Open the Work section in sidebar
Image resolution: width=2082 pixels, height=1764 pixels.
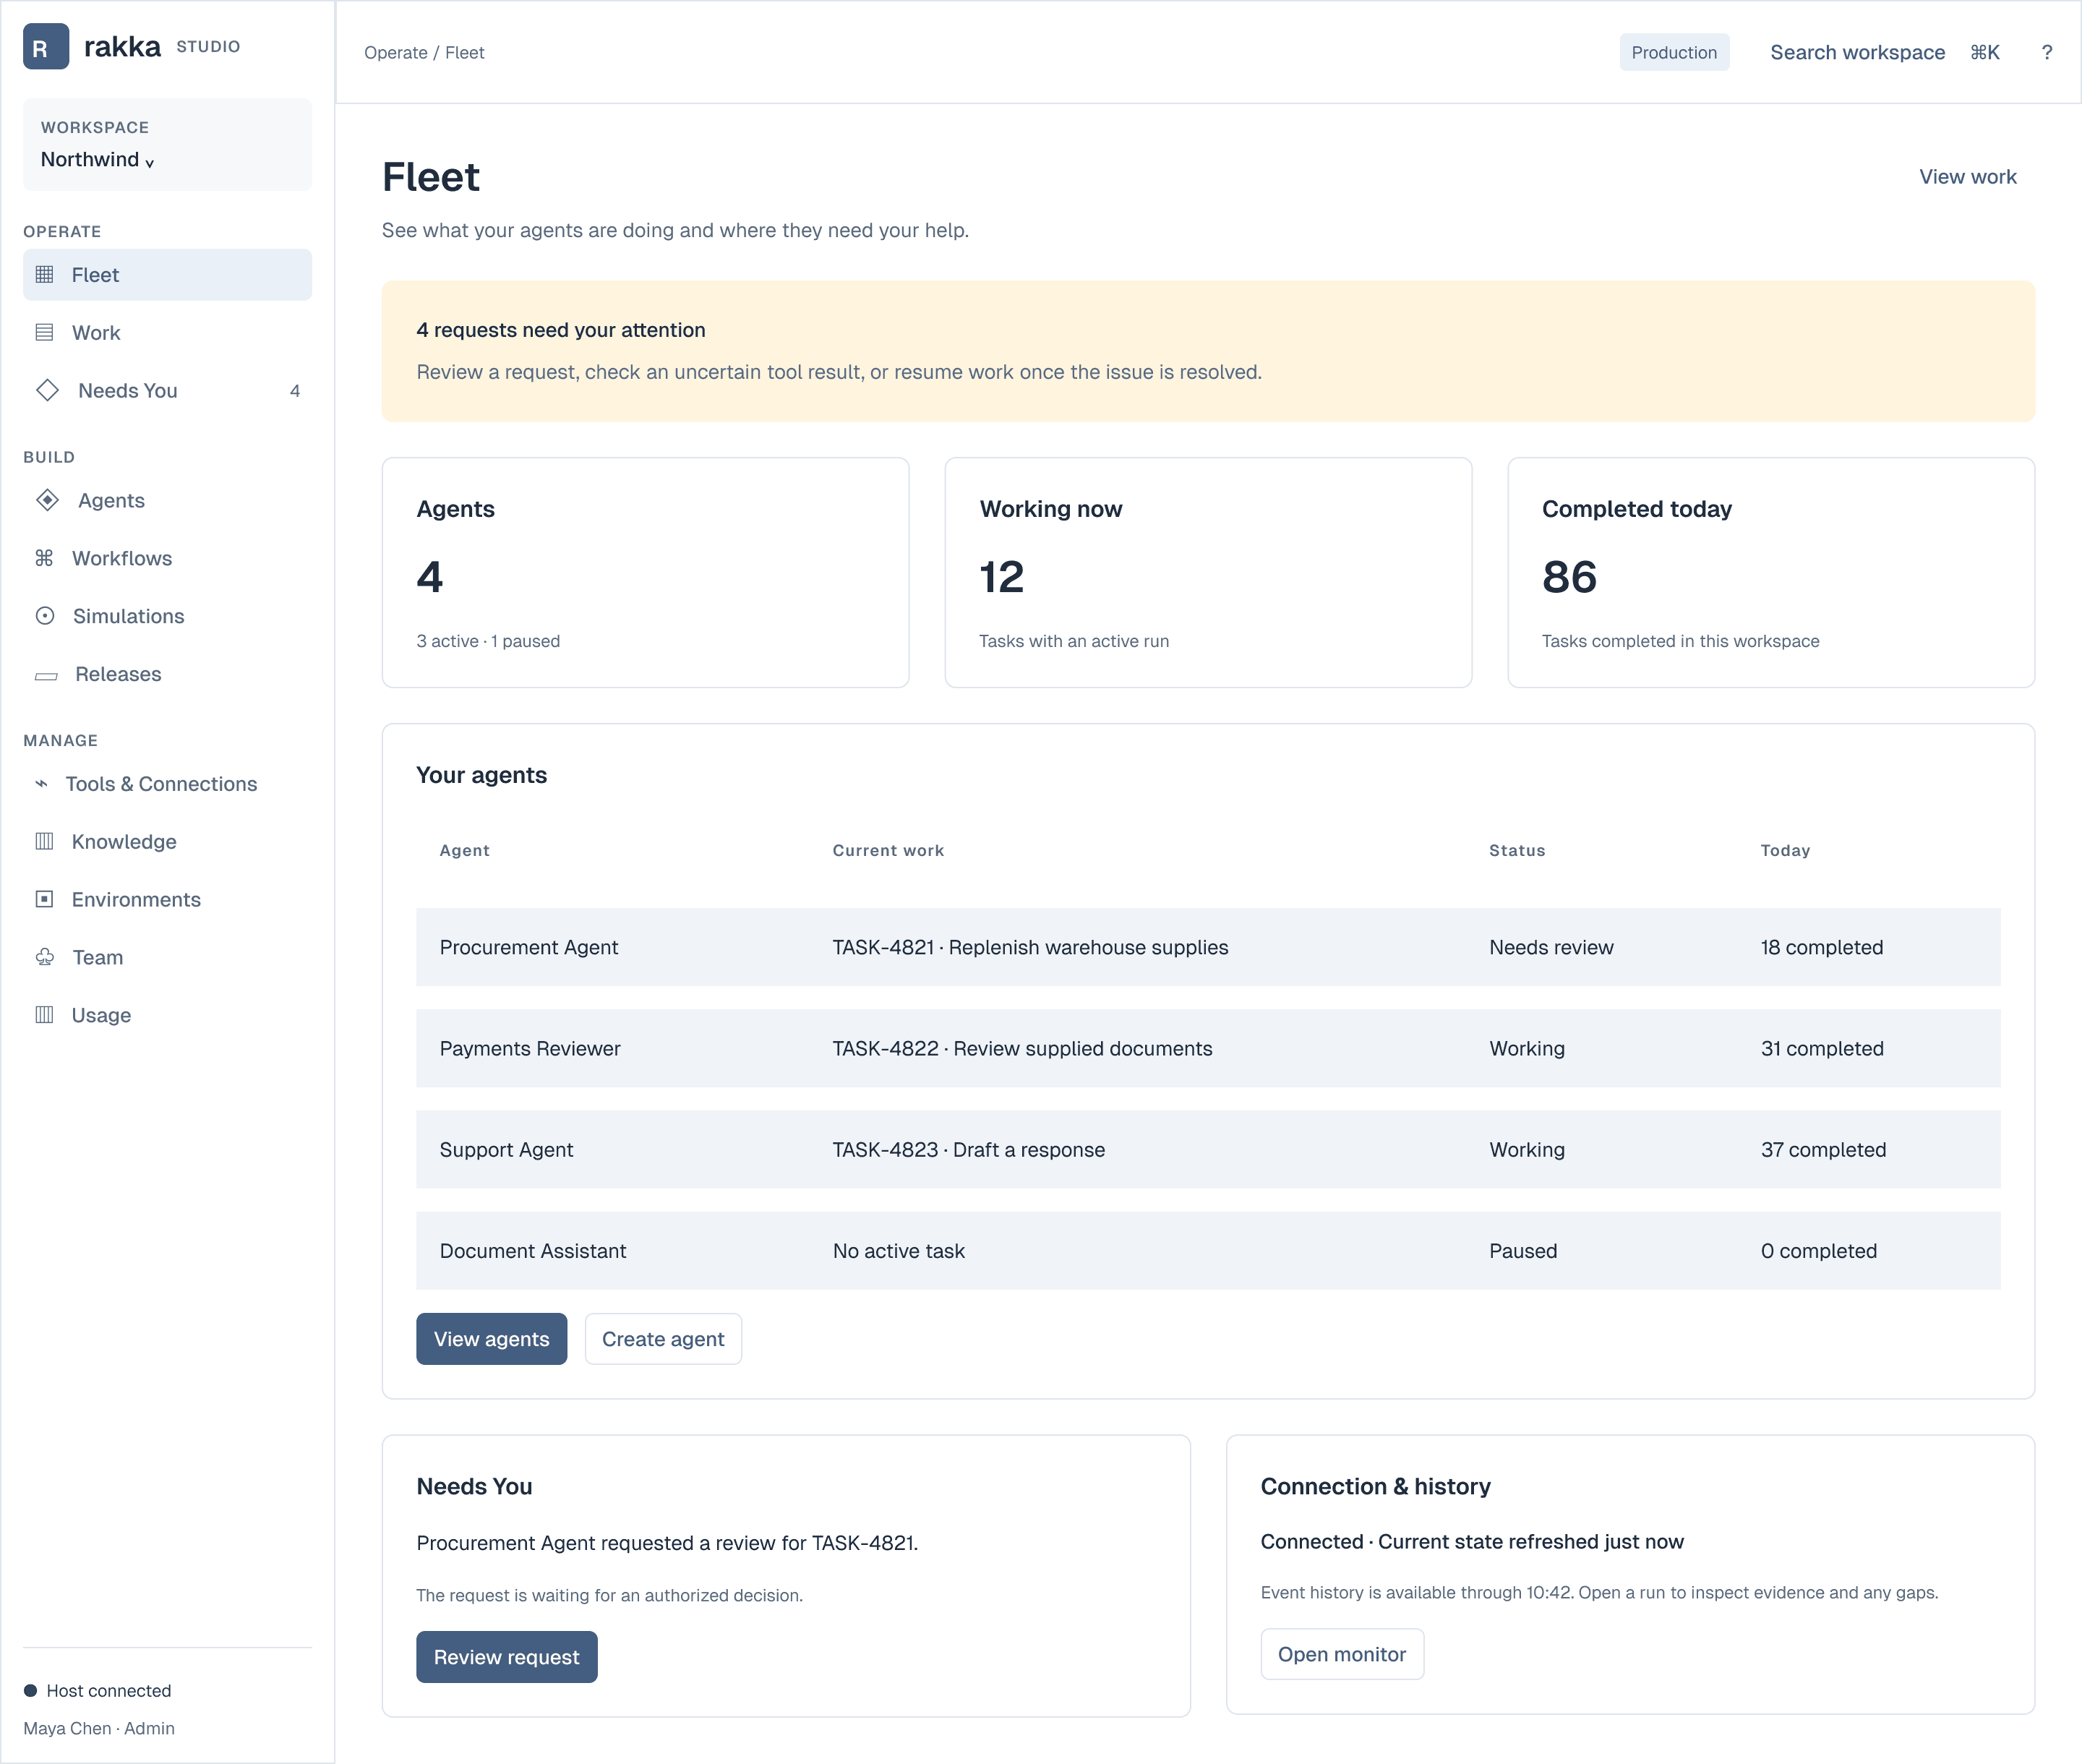168,333
